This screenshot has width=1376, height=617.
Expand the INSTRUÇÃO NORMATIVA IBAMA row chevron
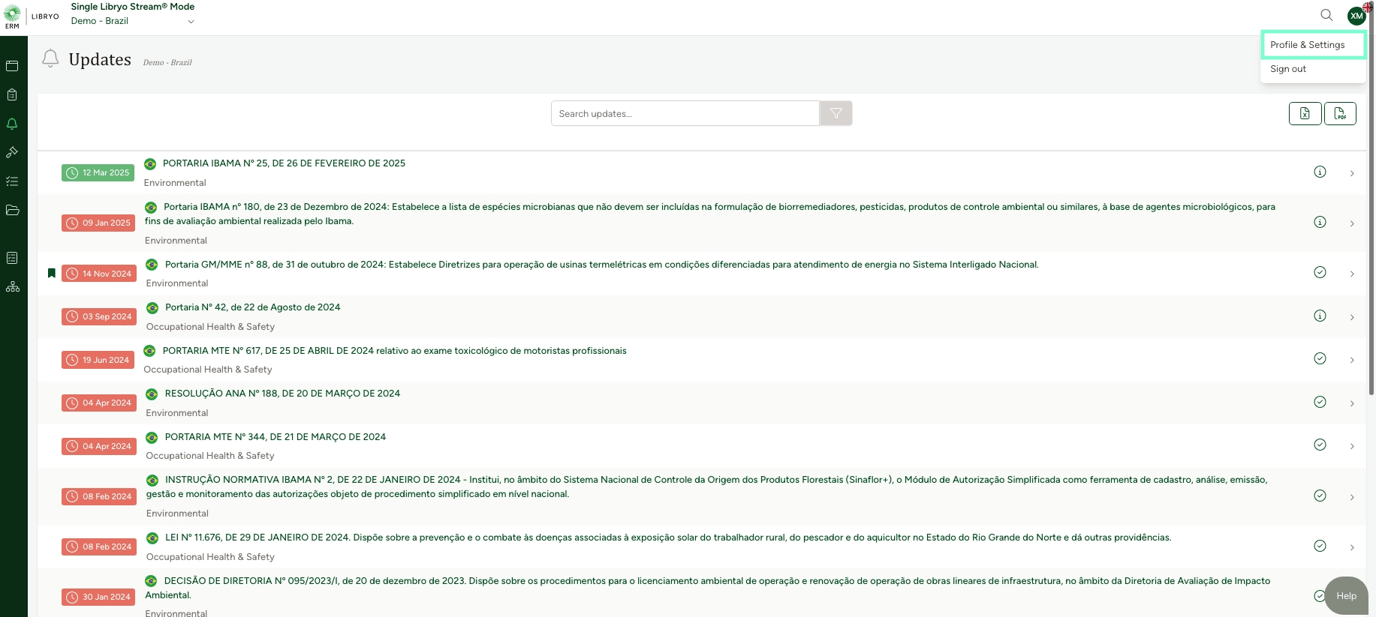tap(1352, 497)
